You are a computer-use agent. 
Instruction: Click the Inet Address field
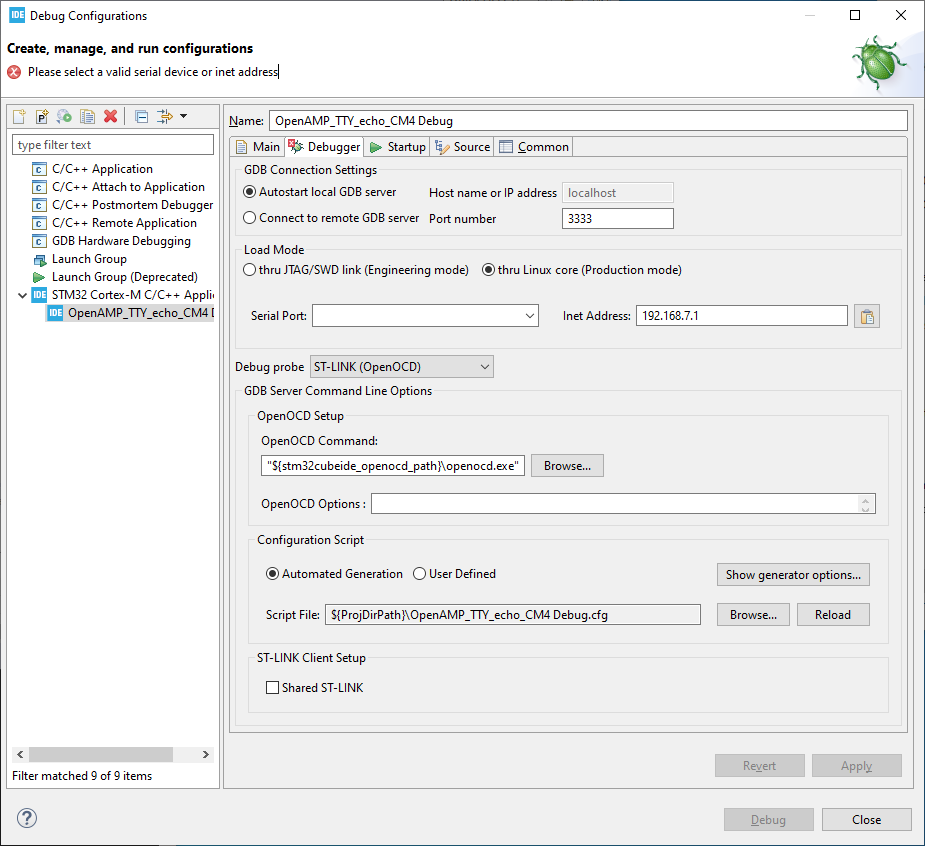point(742,316)
